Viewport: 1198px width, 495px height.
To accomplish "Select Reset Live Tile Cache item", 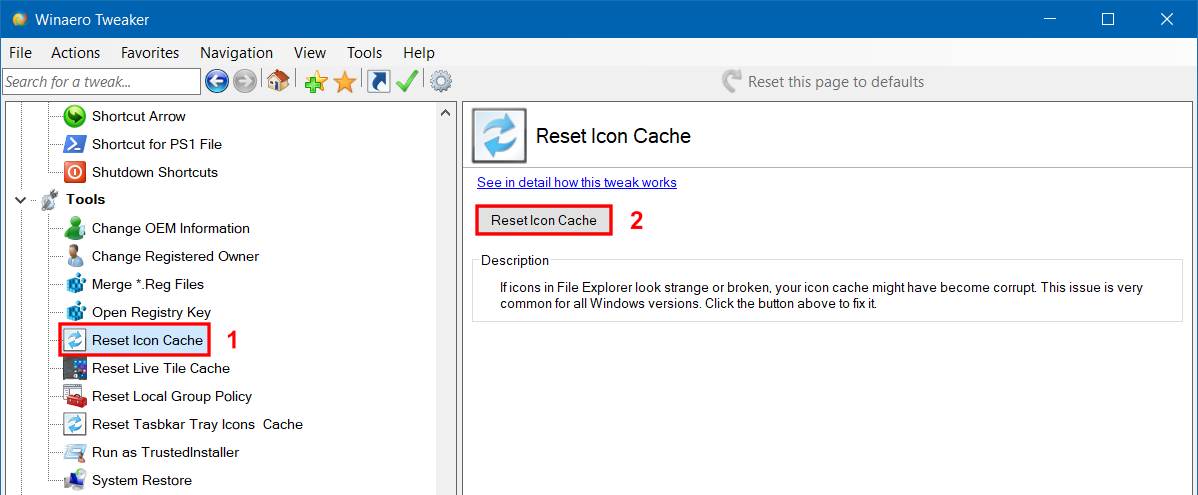I will [160, 368].
